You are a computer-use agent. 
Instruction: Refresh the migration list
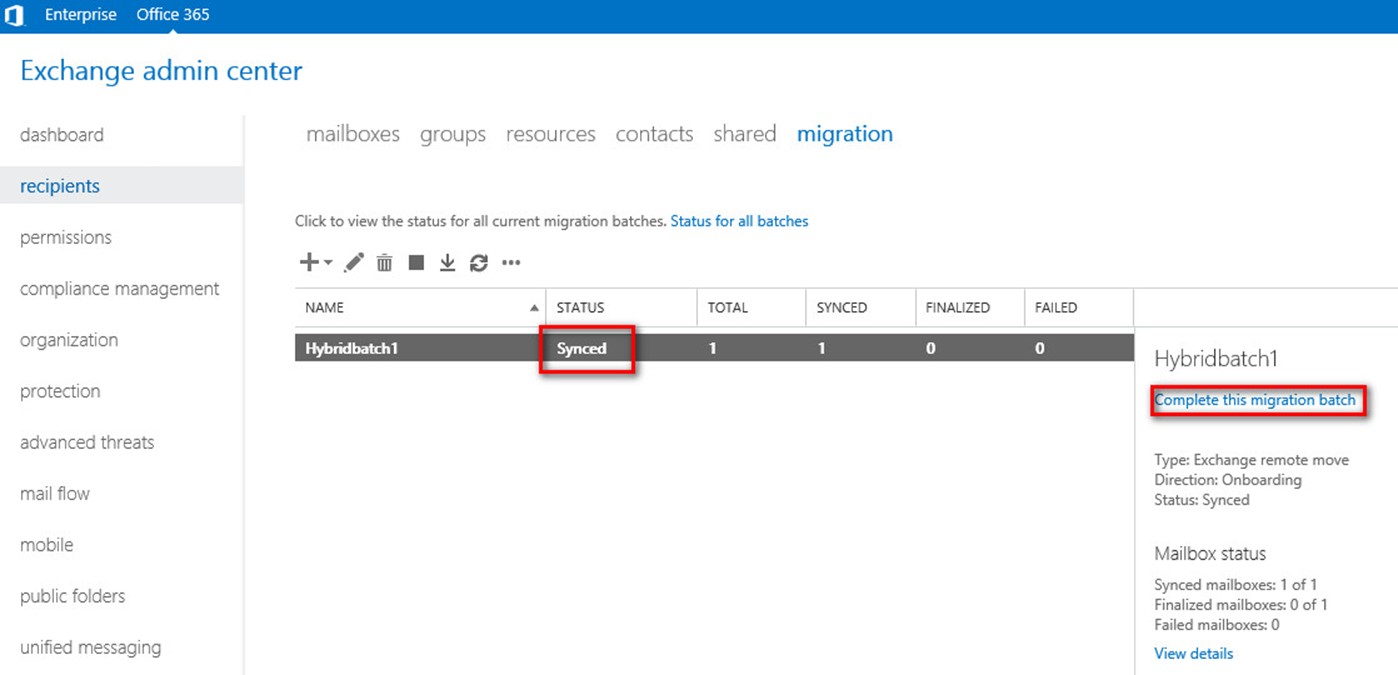479,262
